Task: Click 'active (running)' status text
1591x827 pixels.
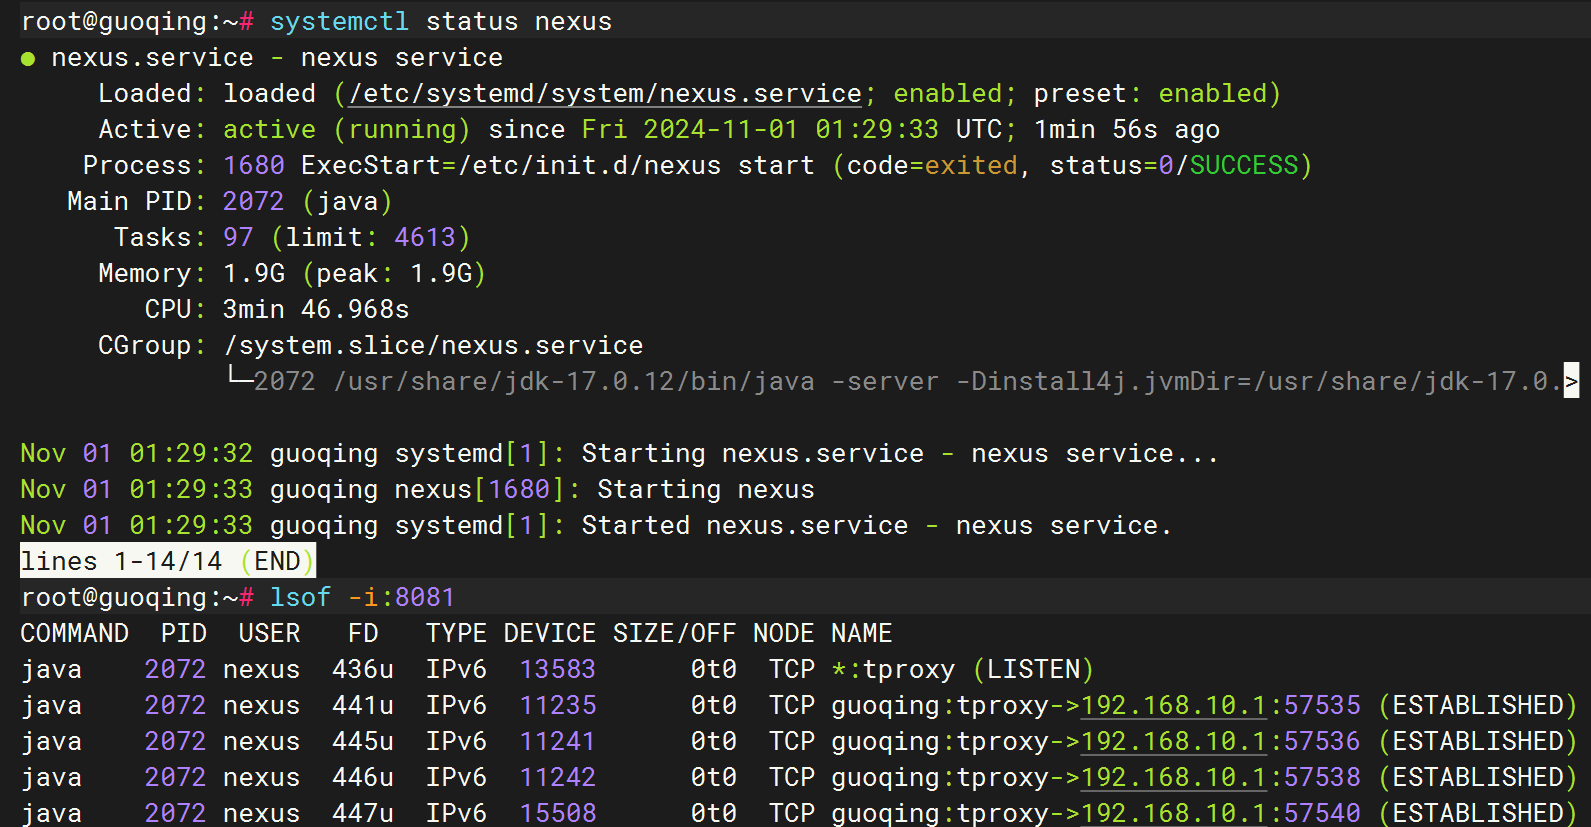Action: coord(346,130)
